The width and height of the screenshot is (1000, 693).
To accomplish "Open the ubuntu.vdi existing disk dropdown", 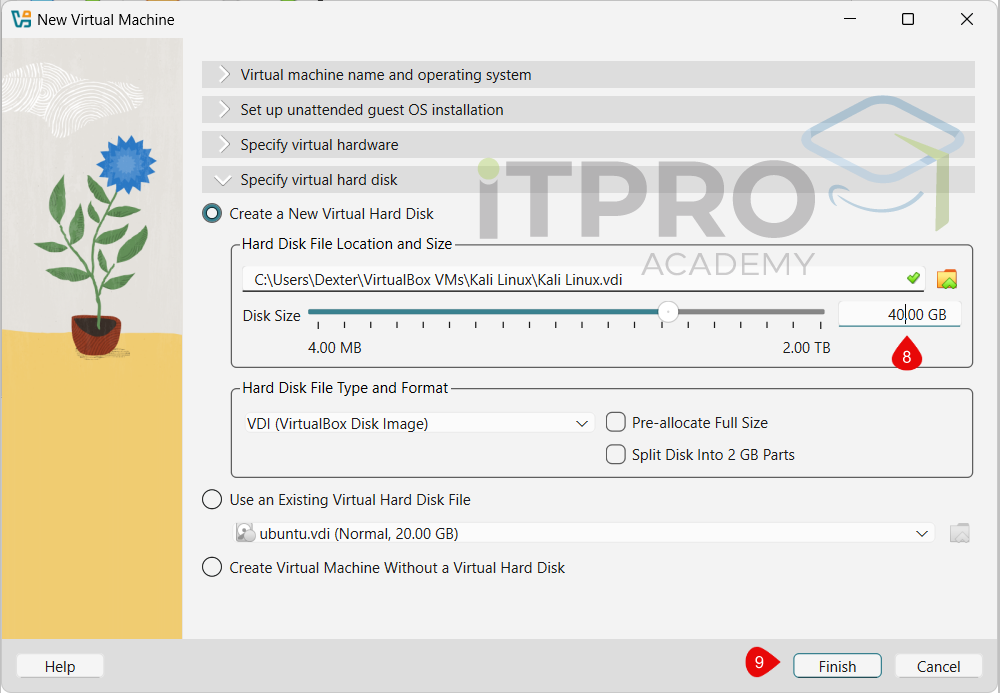I will click(584, 533).
